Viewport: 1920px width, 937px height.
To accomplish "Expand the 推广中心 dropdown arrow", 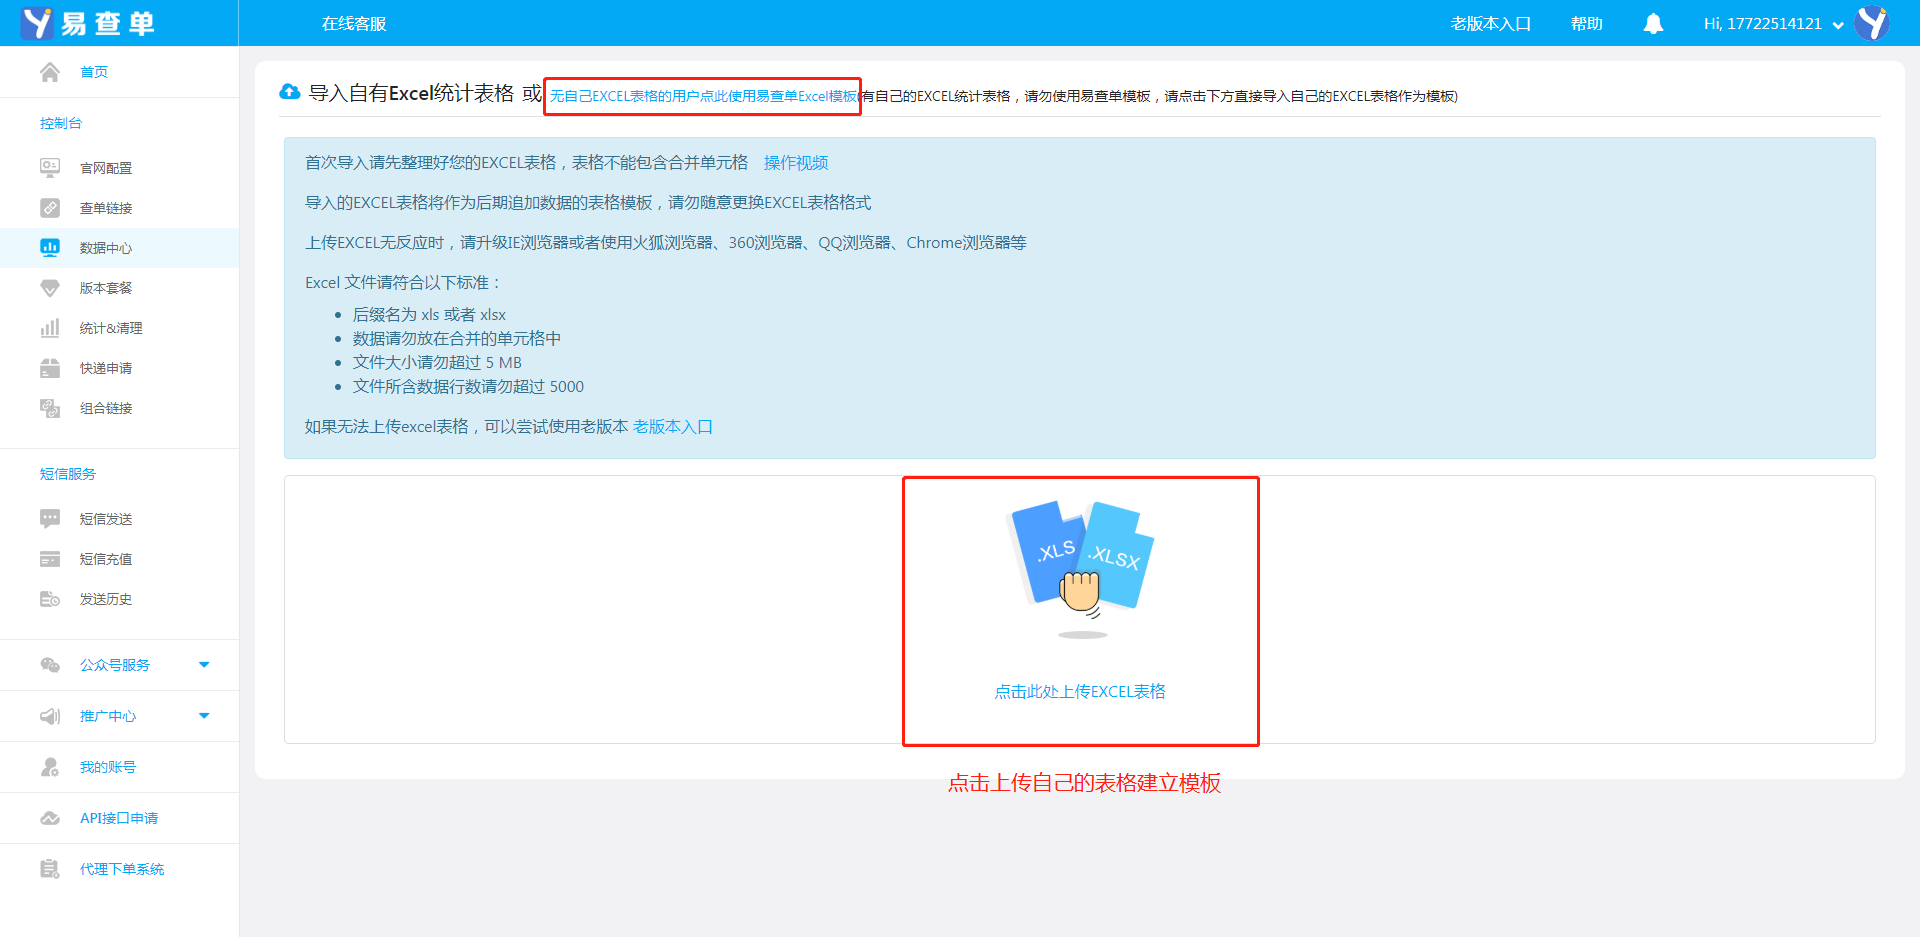I will (204, 716).
